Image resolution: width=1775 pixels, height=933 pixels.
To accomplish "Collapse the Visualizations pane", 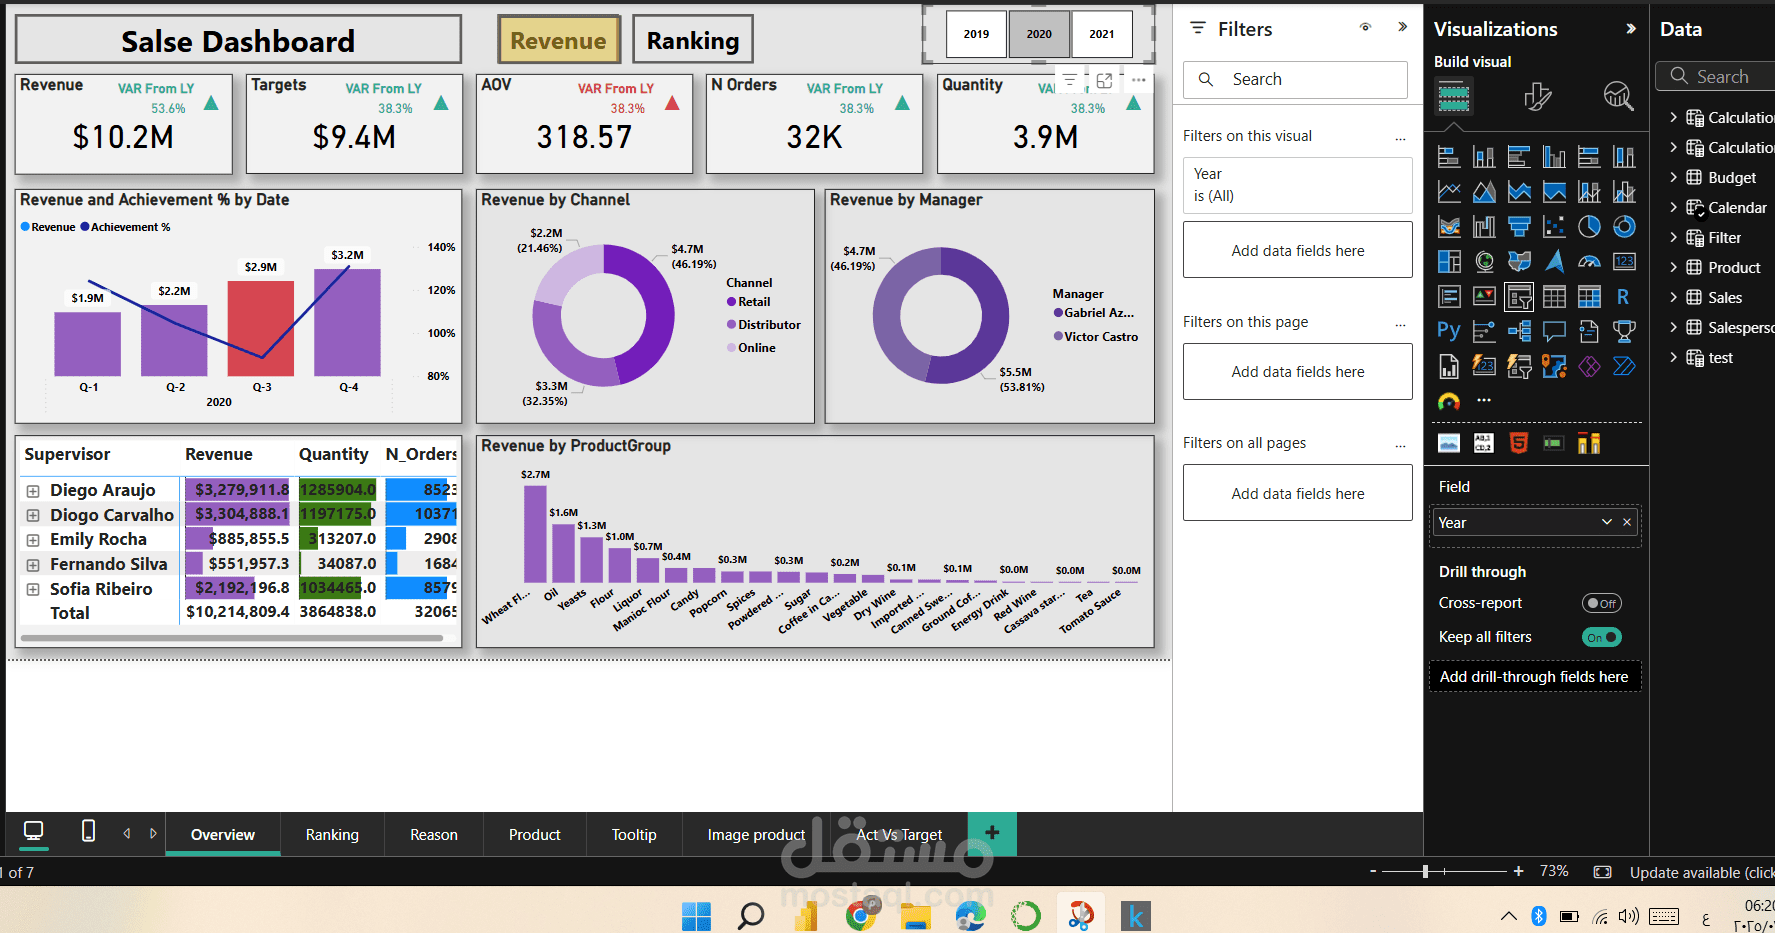I will [x=1631, y=29].
